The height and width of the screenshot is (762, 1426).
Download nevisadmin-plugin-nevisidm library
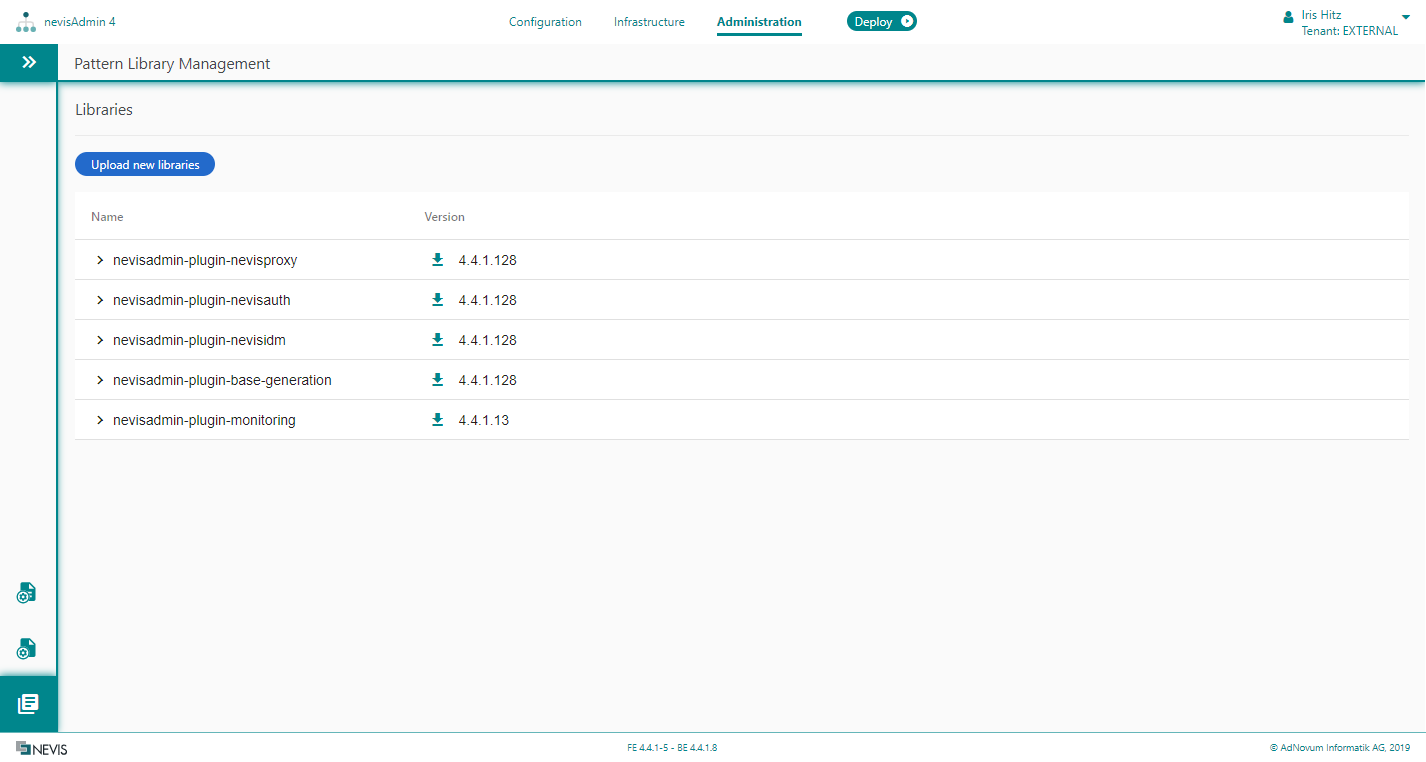[437, 340]
